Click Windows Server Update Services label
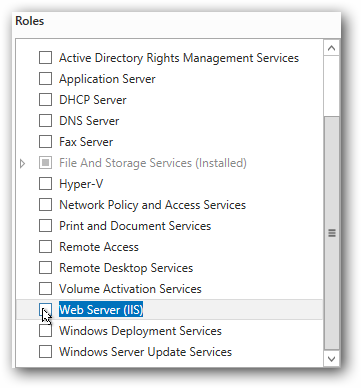 click(x=145, y=352)
